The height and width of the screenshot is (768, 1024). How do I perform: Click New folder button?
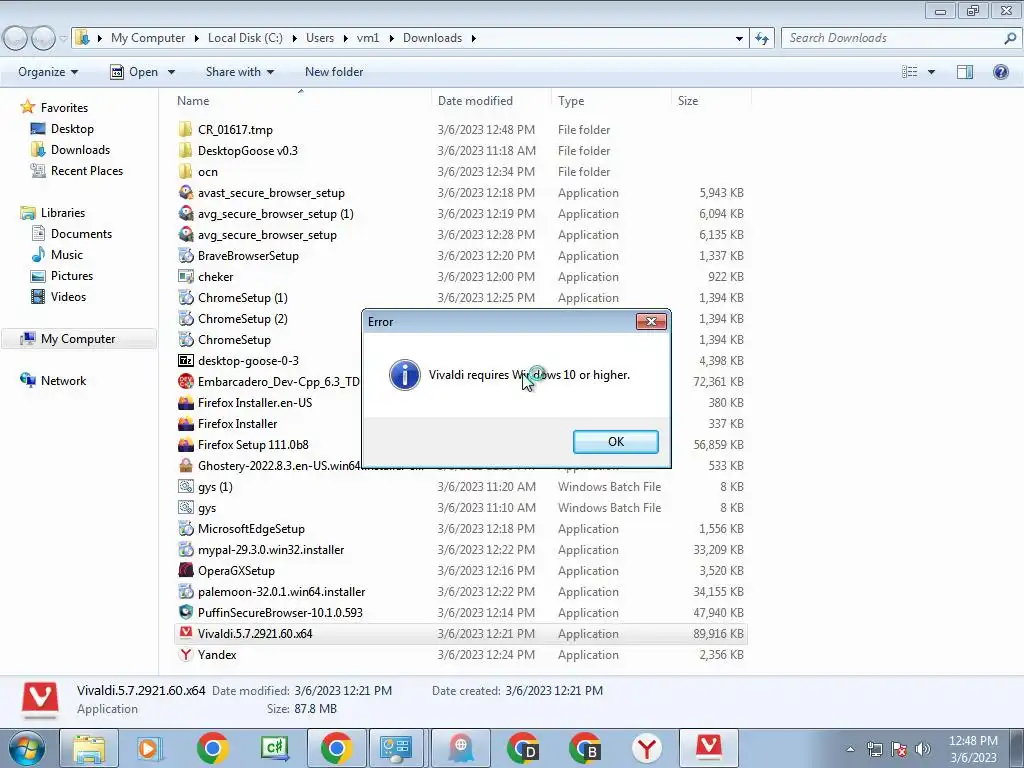pos(334,72)
